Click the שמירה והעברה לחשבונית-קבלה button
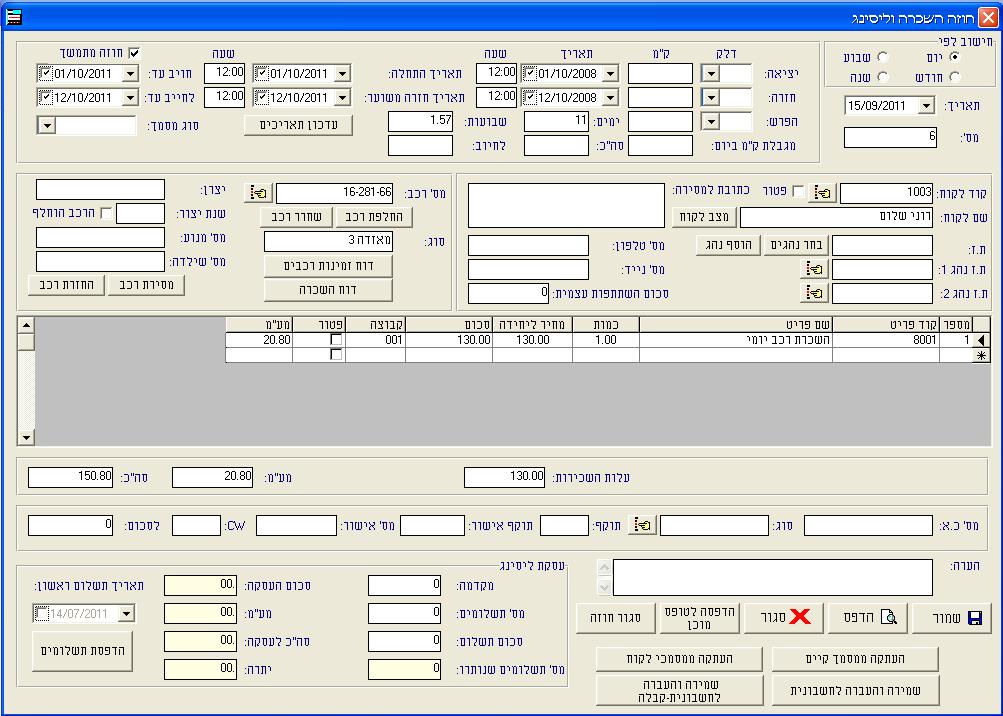This screenshot has width=1003, height=716. (x=679, y=690)
